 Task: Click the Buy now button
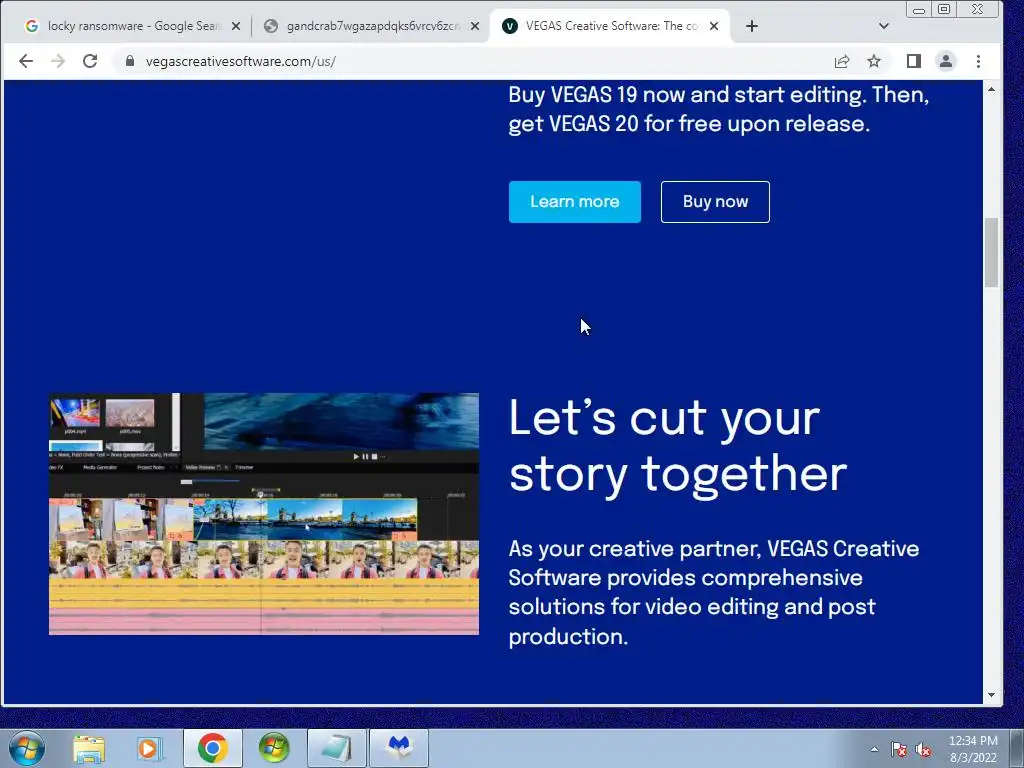coord(715,202)
